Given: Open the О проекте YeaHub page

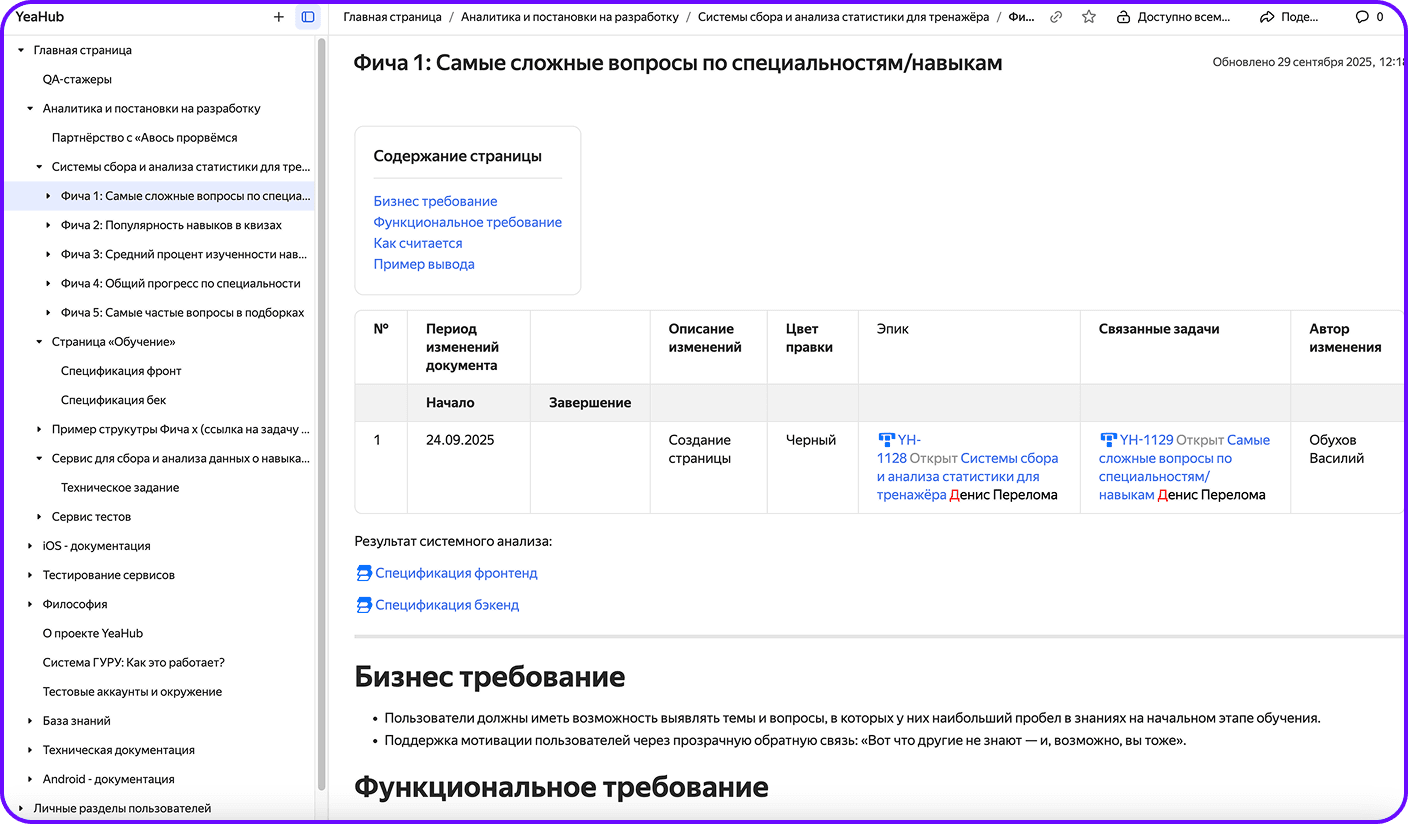Looking at the screenshot, I should click(x=93, y=633).
